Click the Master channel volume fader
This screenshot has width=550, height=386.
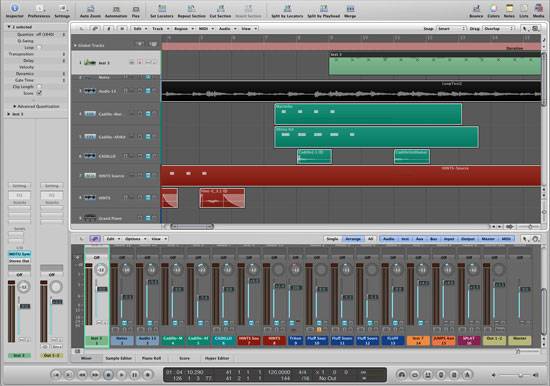[x=524, y=289]
